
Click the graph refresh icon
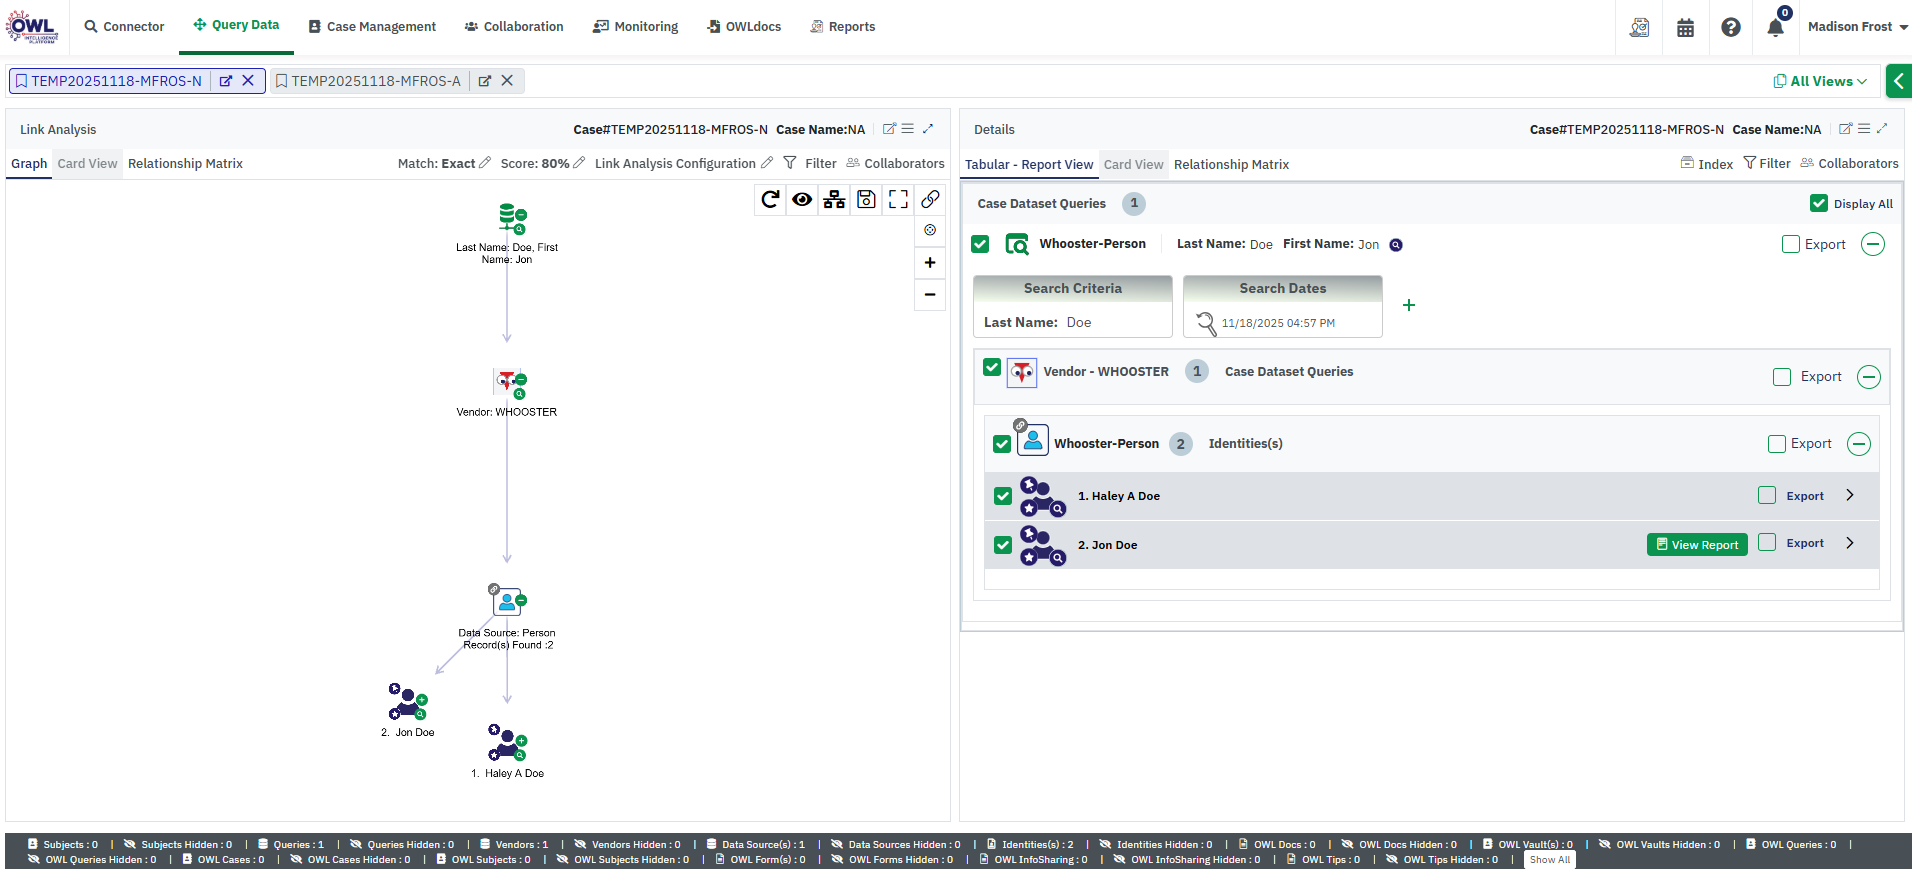tap(770, 199)
